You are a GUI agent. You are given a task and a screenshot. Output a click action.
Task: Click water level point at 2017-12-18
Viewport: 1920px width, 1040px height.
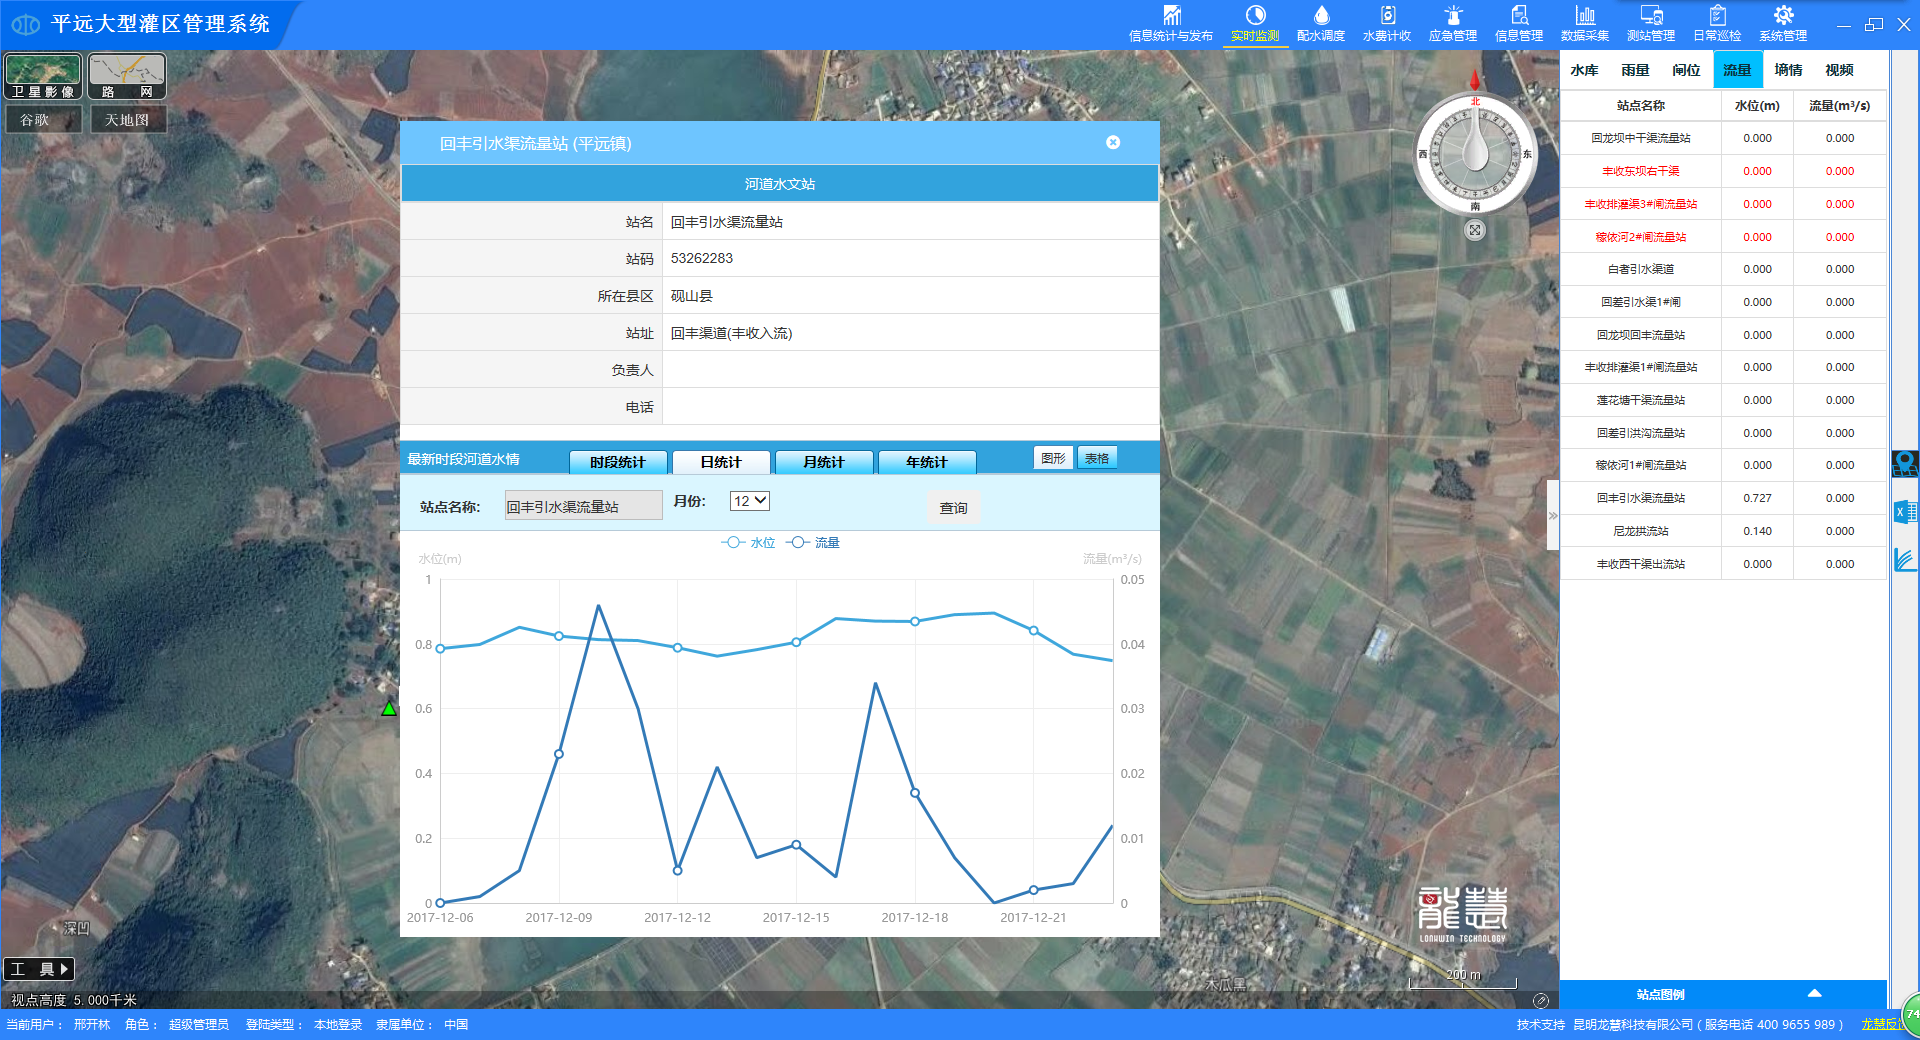point(915,621)
